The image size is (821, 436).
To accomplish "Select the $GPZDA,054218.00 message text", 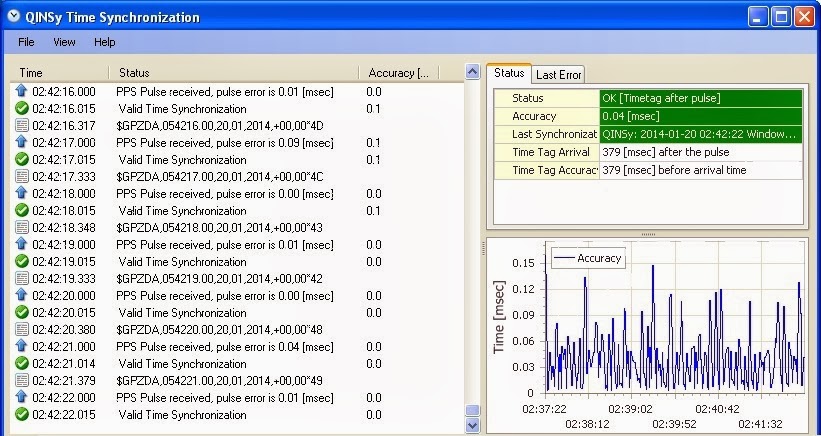I will [219, 228].
